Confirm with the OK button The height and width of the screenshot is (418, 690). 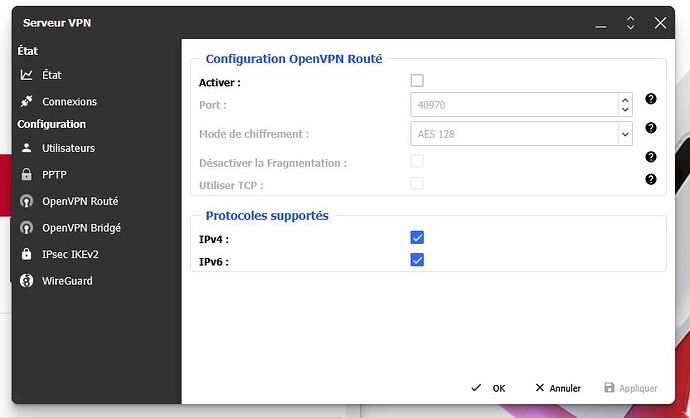[x=489, y=388]
